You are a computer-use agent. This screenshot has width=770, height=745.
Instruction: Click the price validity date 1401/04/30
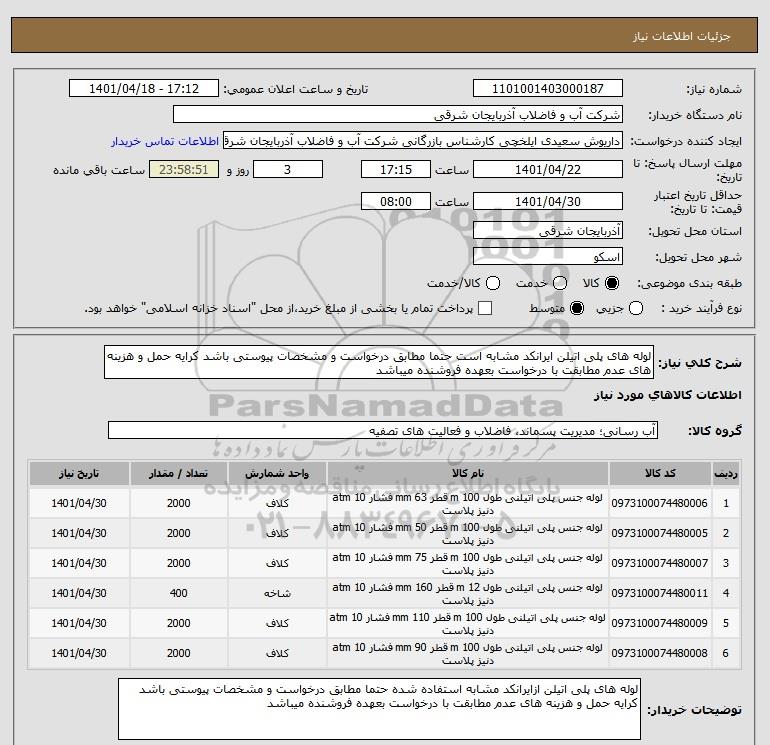click(548, 201)
